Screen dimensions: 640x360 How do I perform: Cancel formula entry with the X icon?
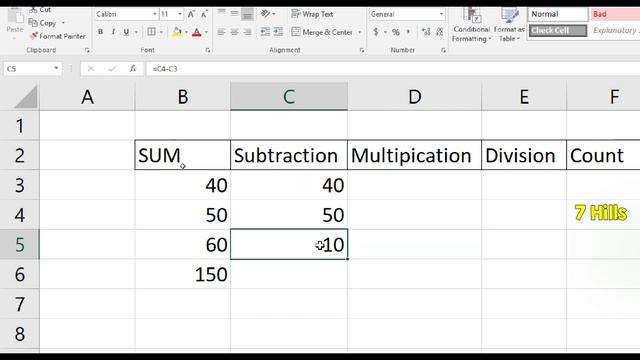click(x=91, y=69)
